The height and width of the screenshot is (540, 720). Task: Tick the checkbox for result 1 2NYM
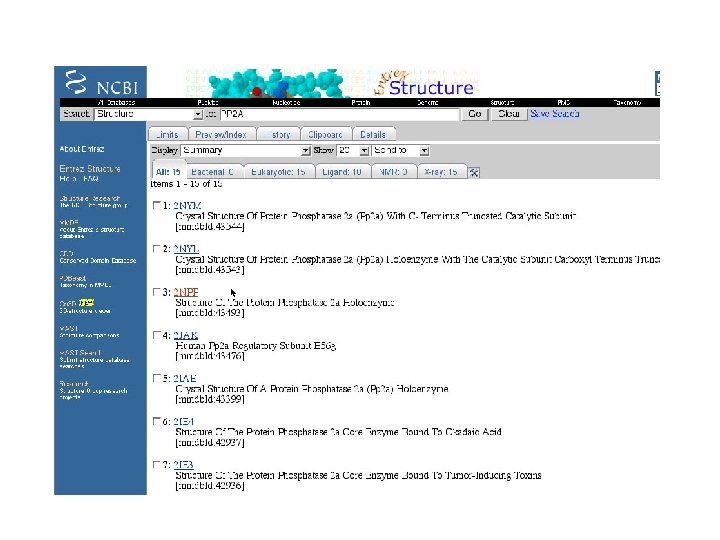pyautogui.click(x=157, y=205)
